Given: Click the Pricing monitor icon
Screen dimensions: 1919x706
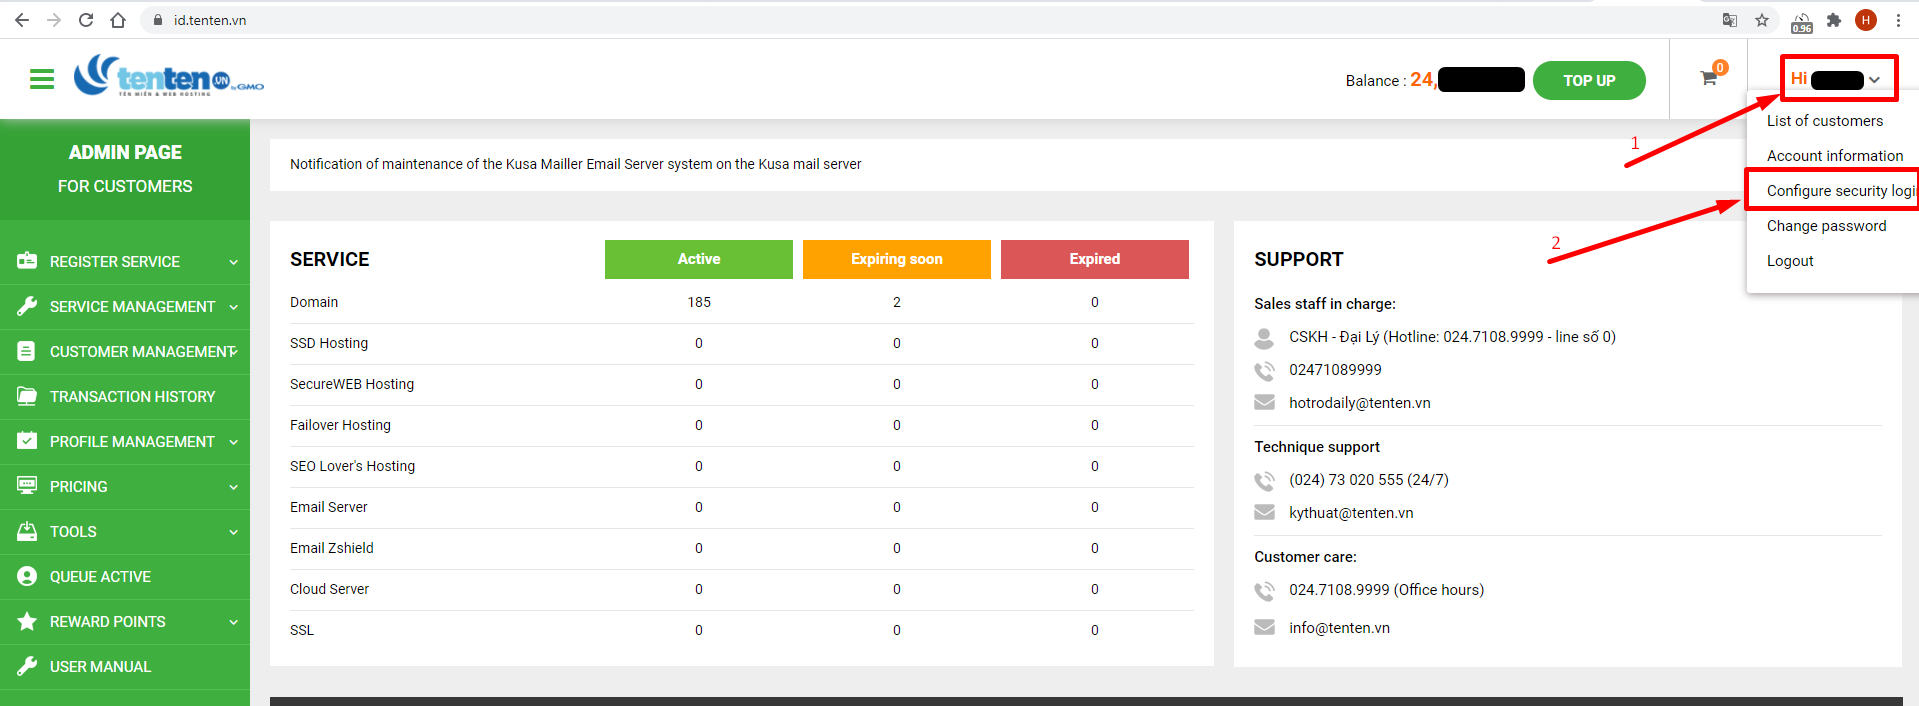Looking at the screenshot, I should pyautogui.click(x=27, y=486).
